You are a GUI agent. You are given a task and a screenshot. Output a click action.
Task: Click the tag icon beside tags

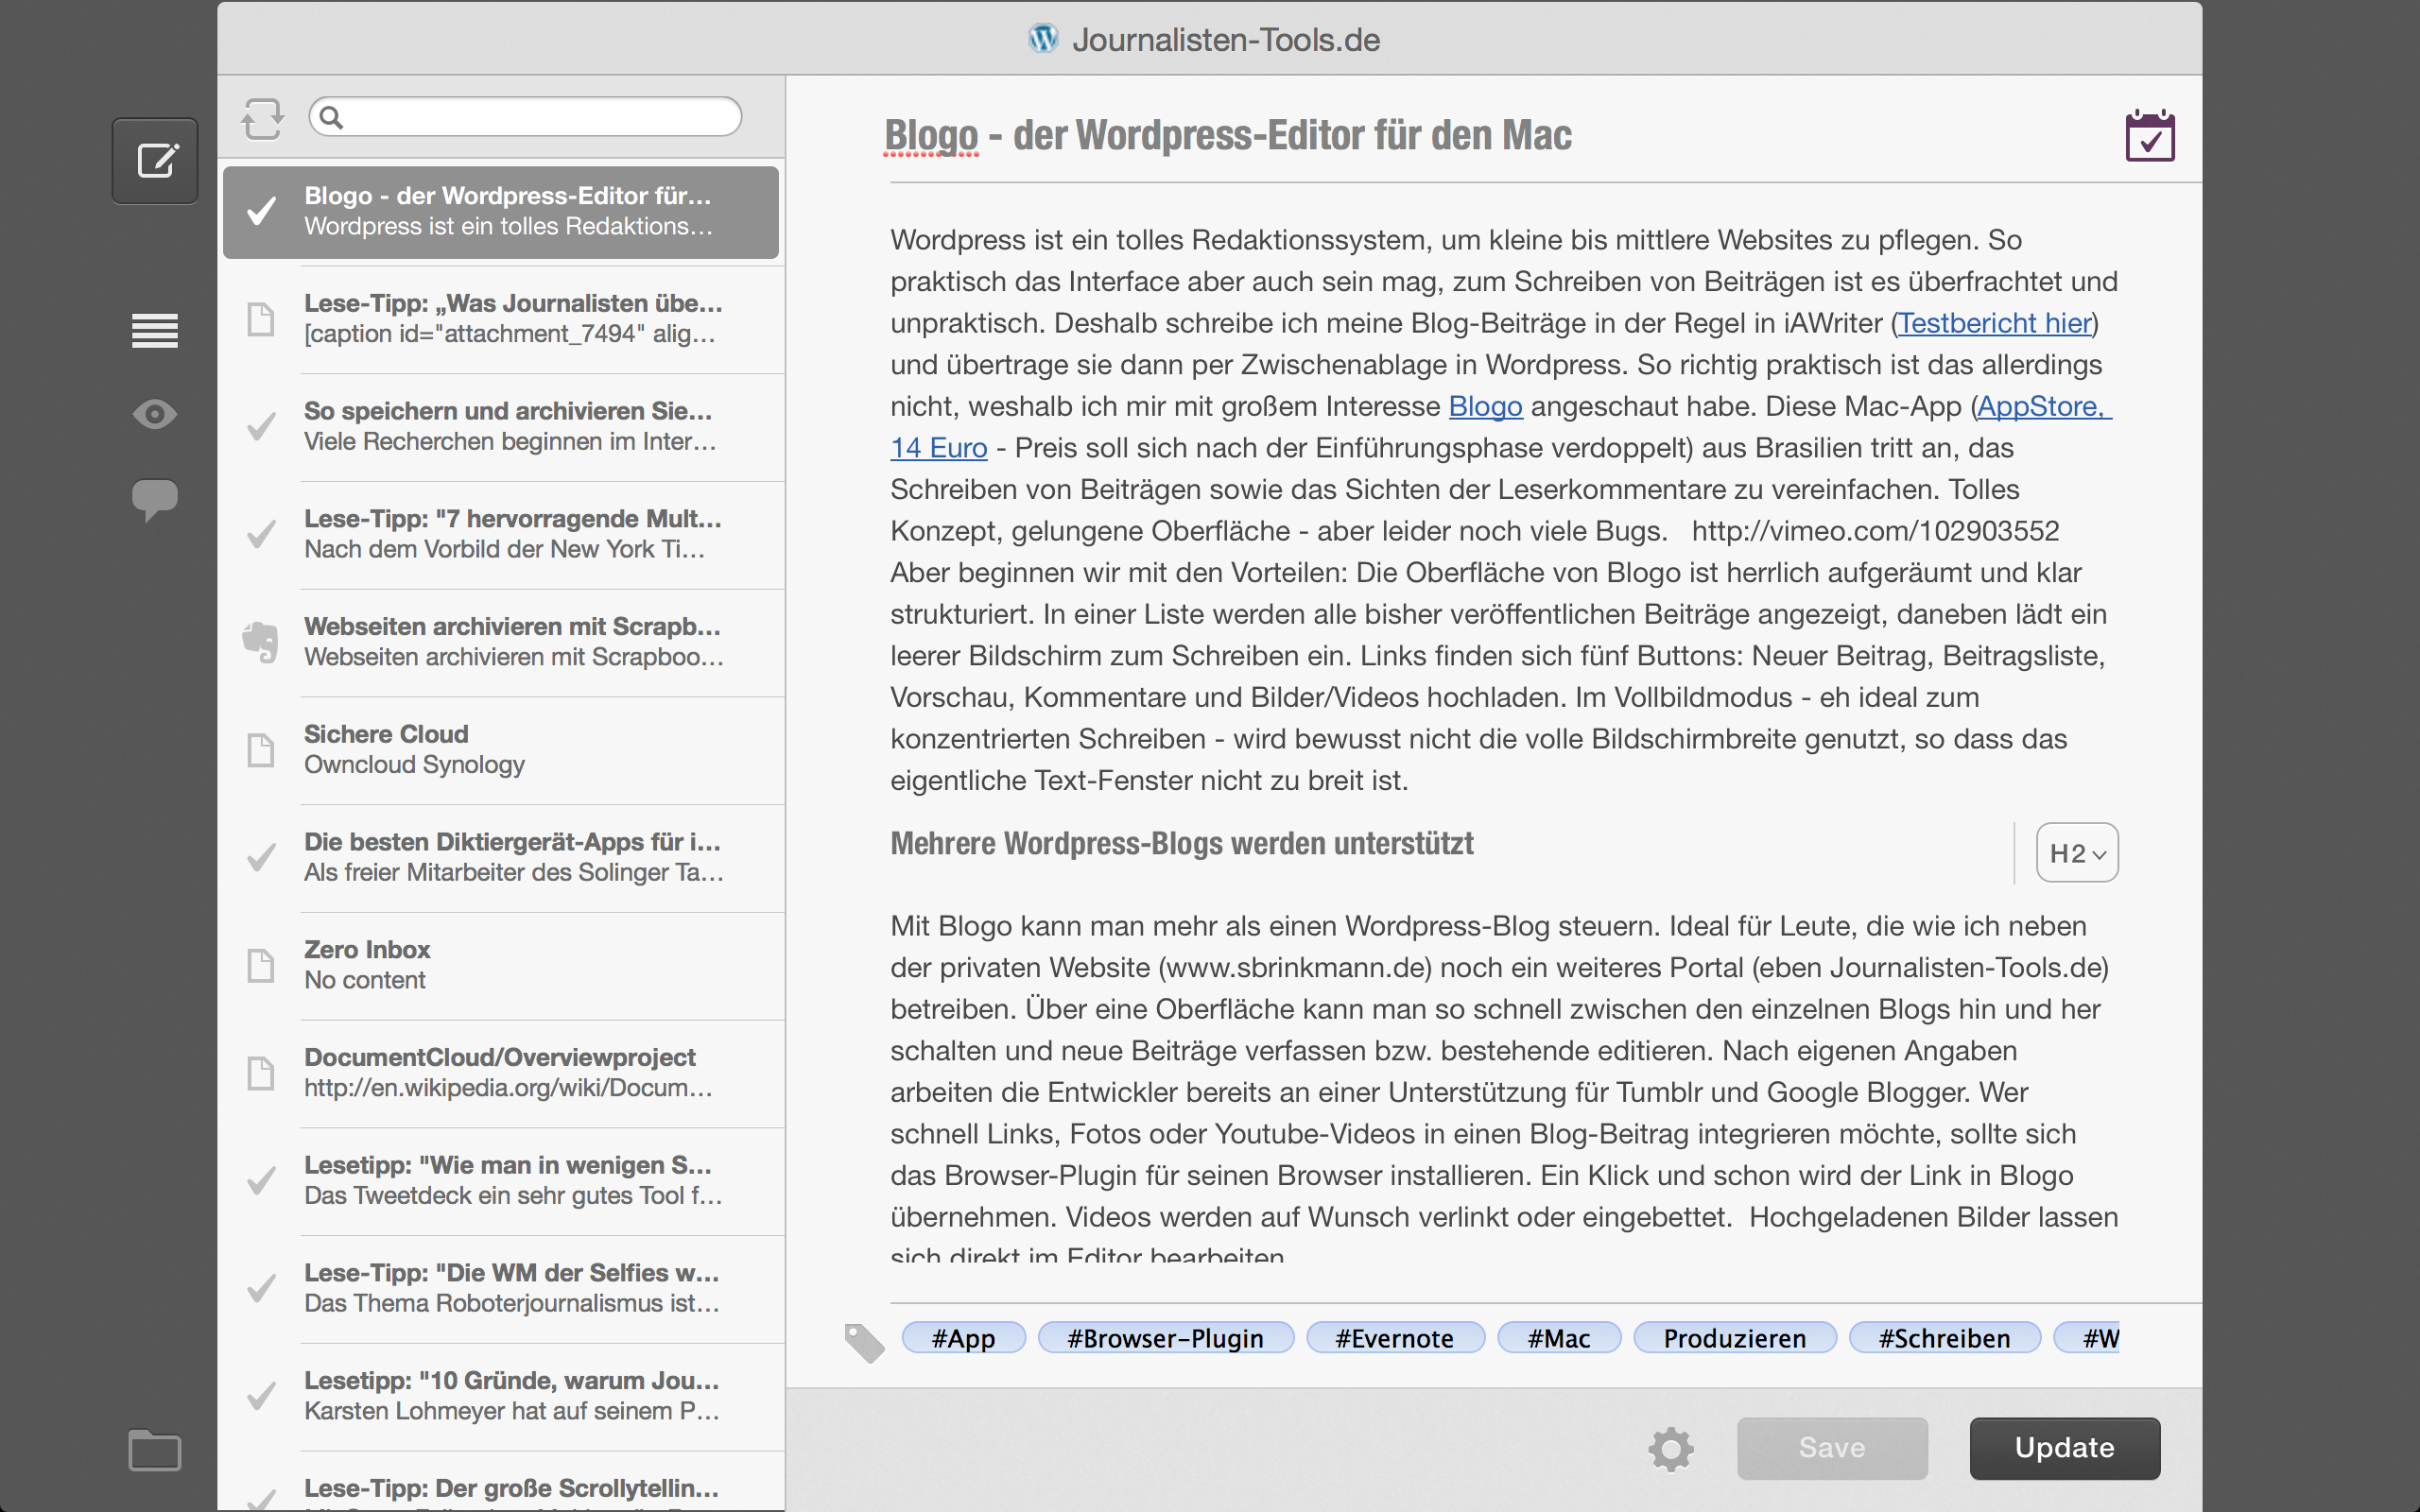(x=864, y=1342)
